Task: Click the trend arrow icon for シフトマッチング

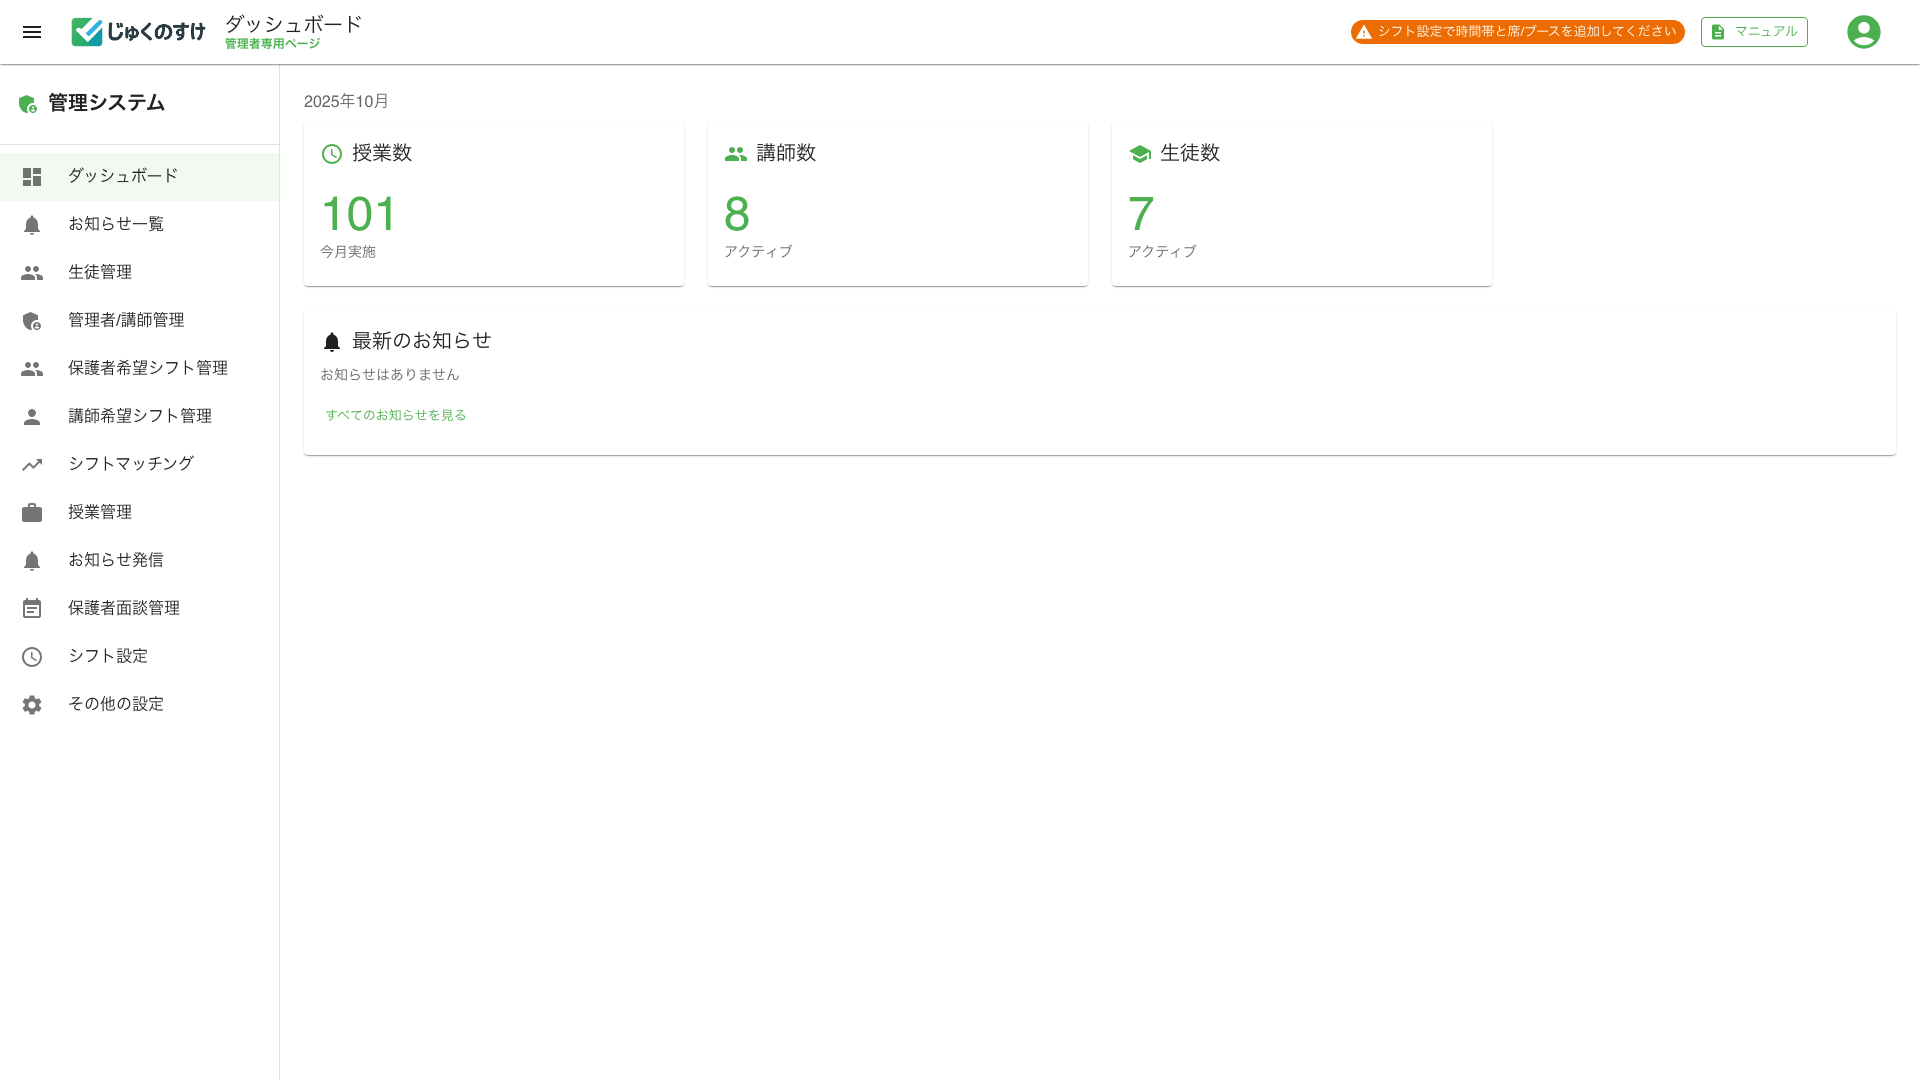Action: [32, 465]
